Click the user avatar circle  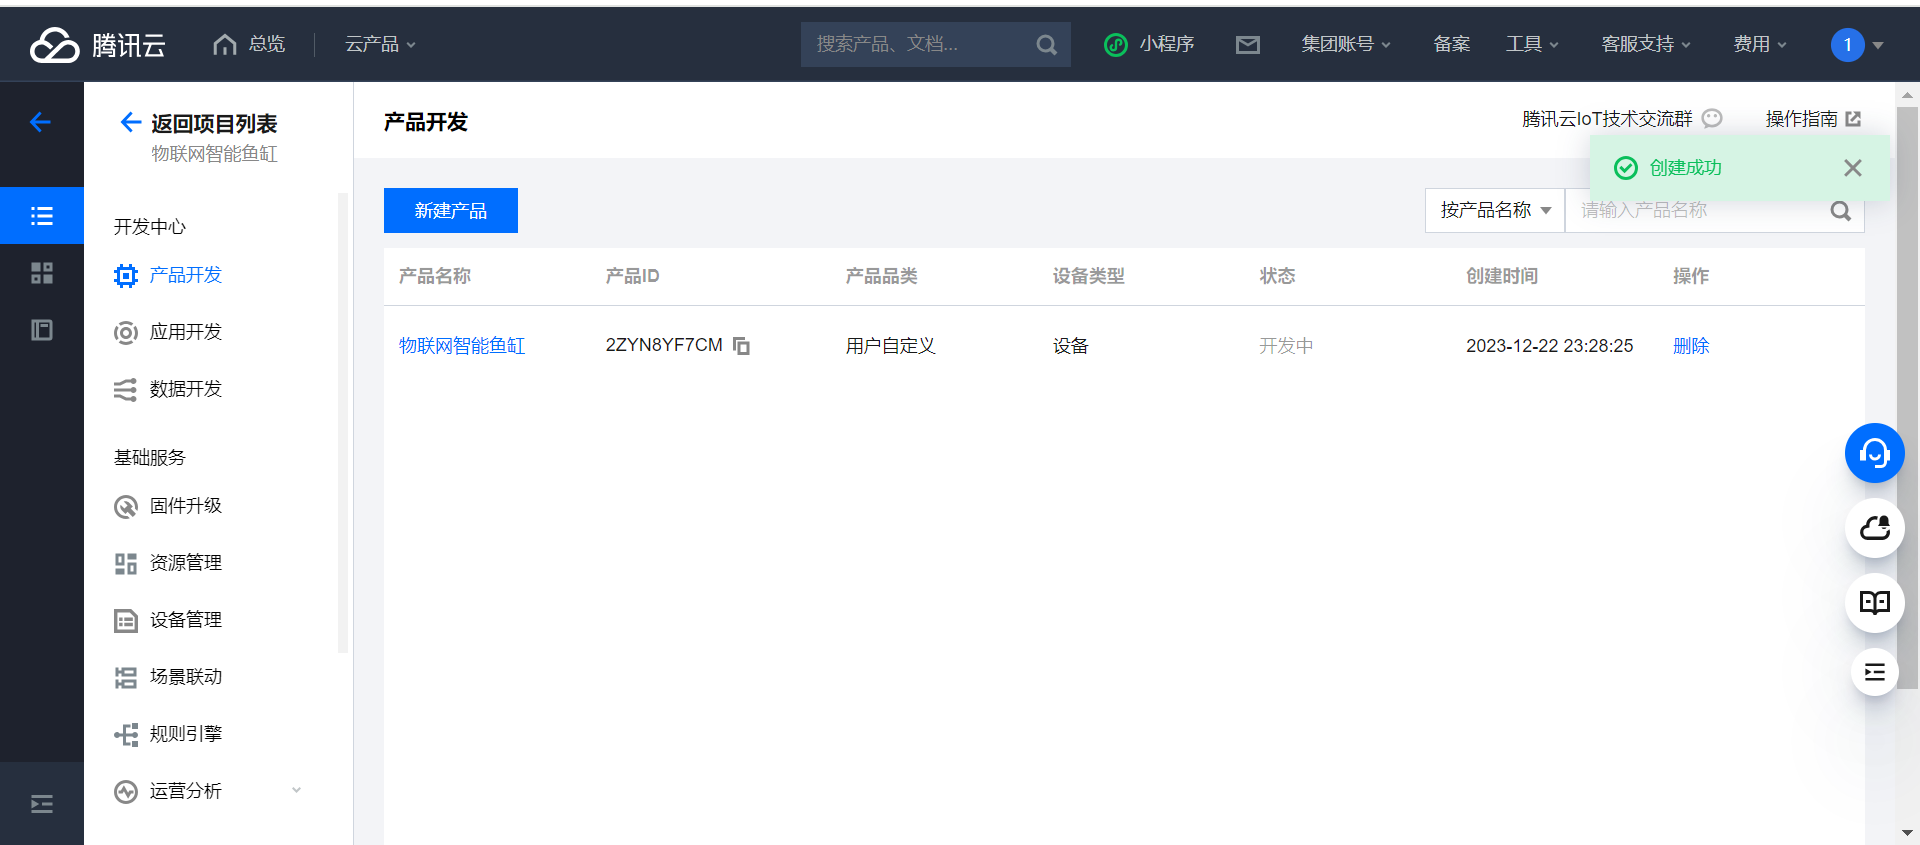click(1847, 45)
